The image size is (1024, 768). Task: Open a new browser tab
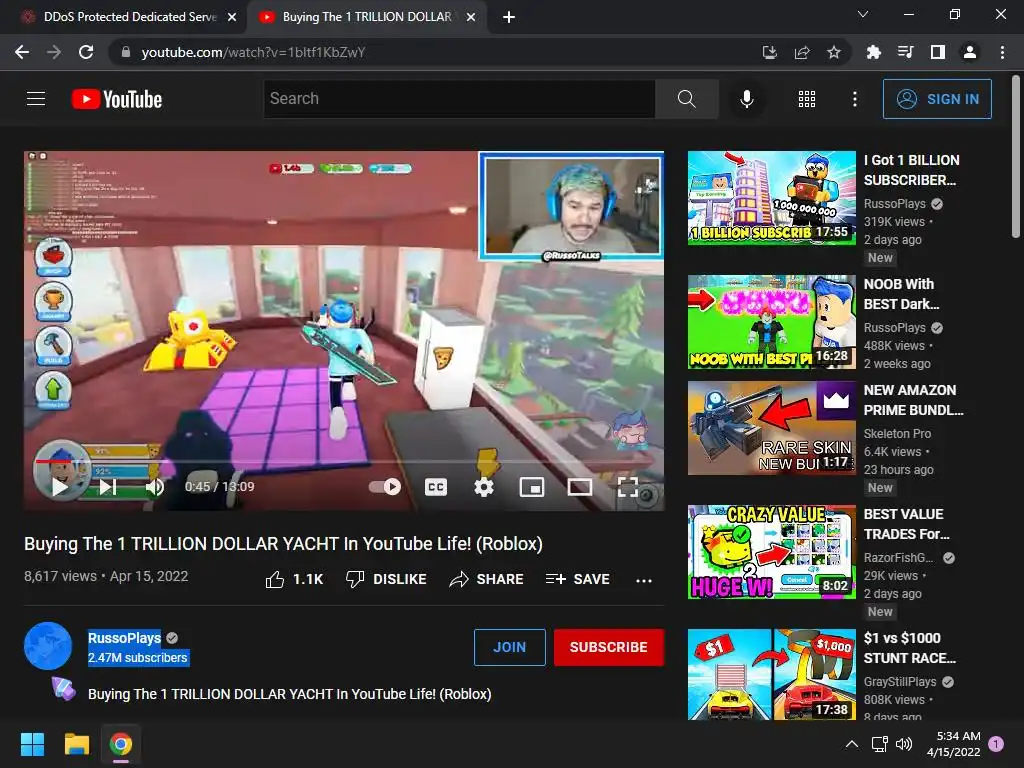(509, 17)
